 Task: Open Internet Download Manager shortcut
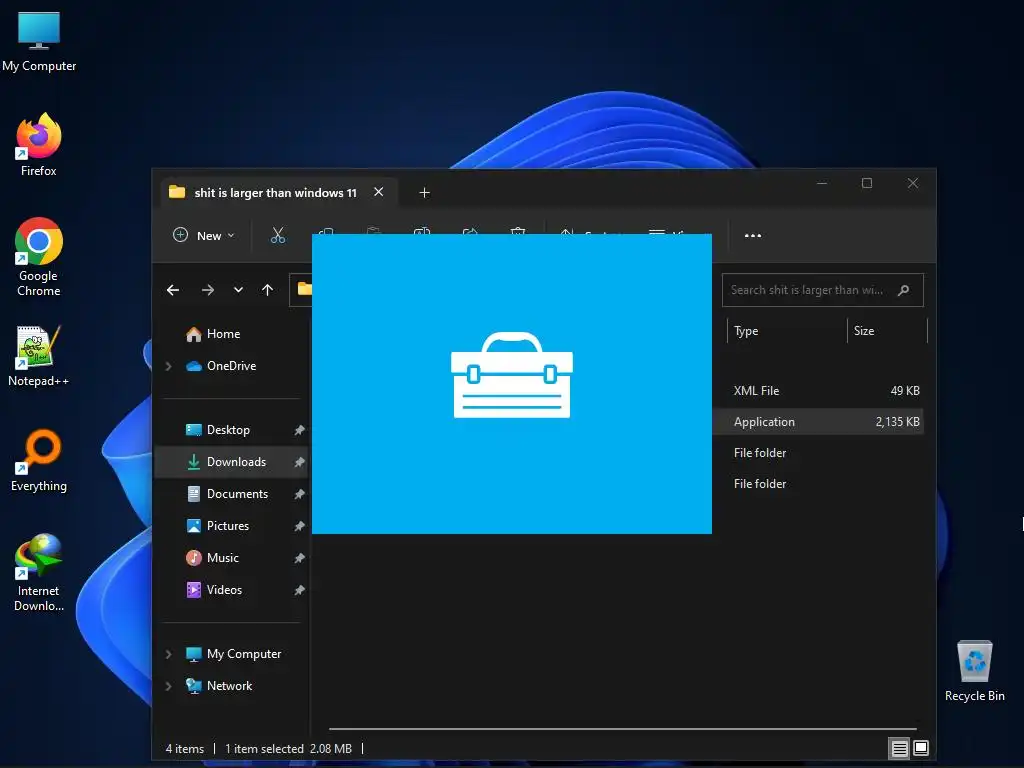pos(39,573)
